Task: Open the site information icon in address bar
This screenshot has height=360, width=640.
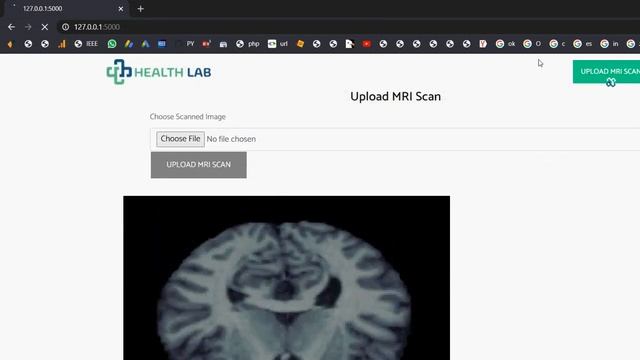Action: click(x=65, y=27)
